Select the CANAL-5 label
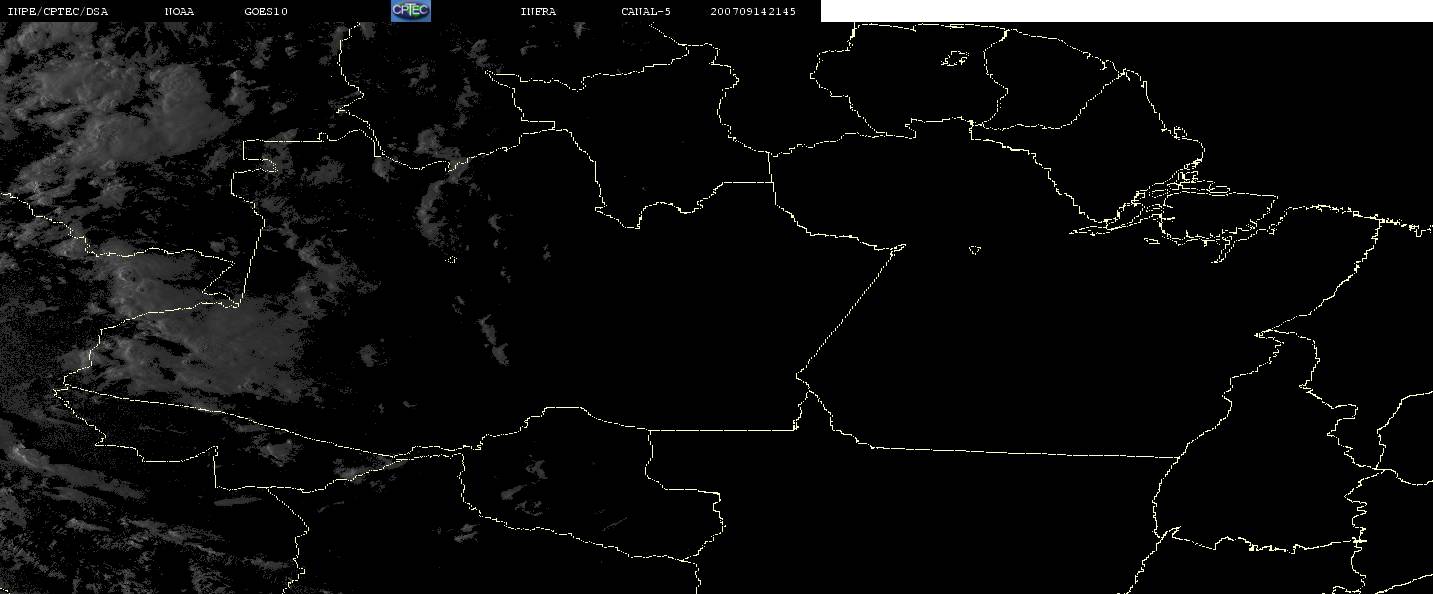This screenshot has width=1433, height=594. coord(646,12)
